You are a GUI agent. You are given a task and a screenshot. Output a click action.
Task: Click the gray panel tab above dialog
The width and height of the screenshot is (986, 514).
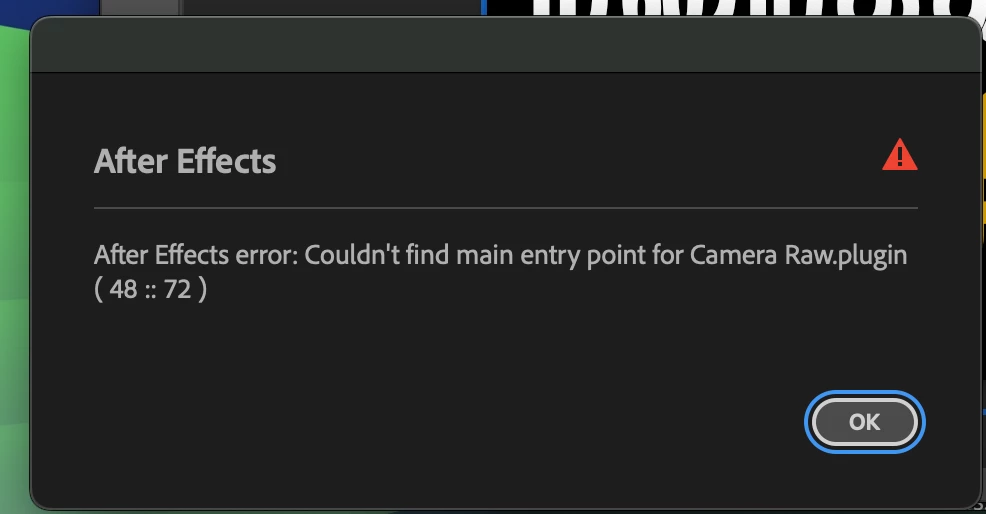point(140,7)
